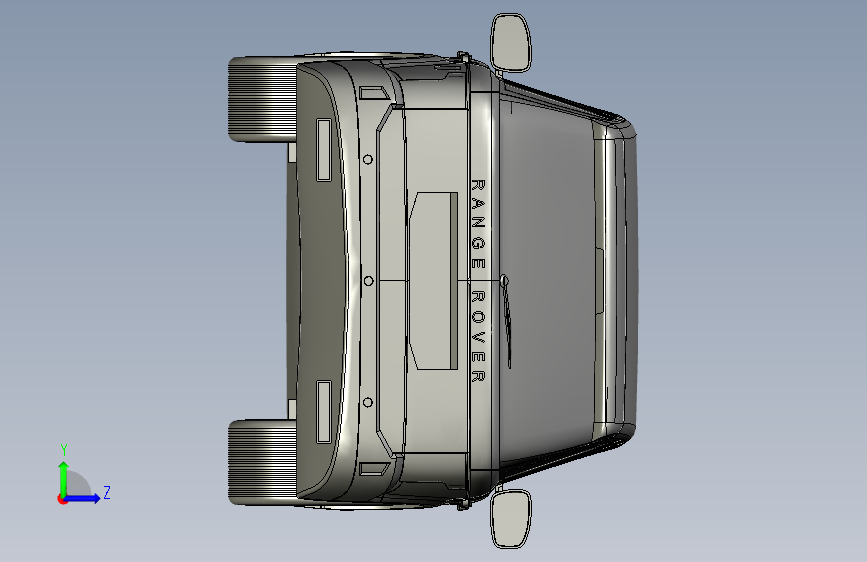Click the middle small circle on the bumper

[x=368, y=281]
